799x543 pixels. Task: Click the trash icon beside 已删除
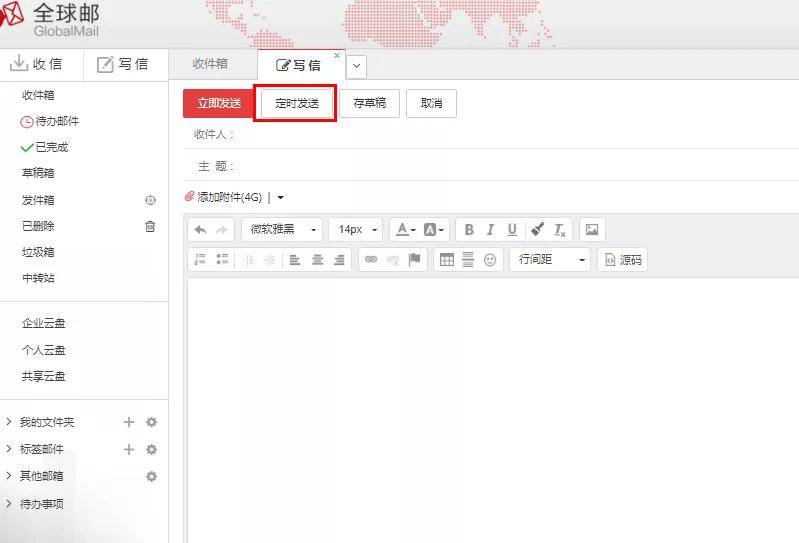(151, 226)
